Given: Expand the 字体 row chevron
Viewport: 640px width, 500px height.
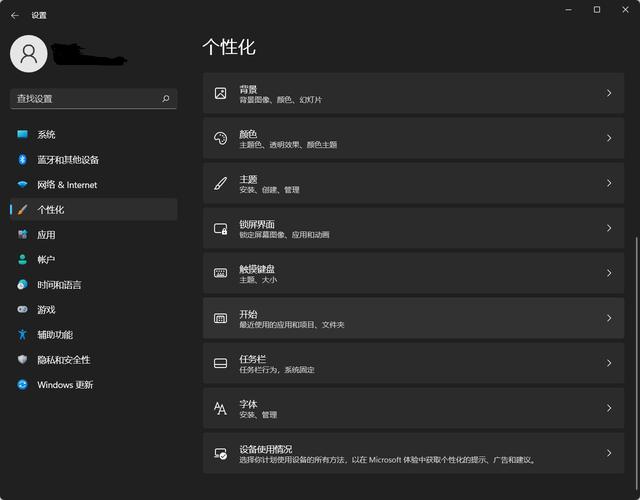Looking at the screenshot, I should (x=609, y=408).
